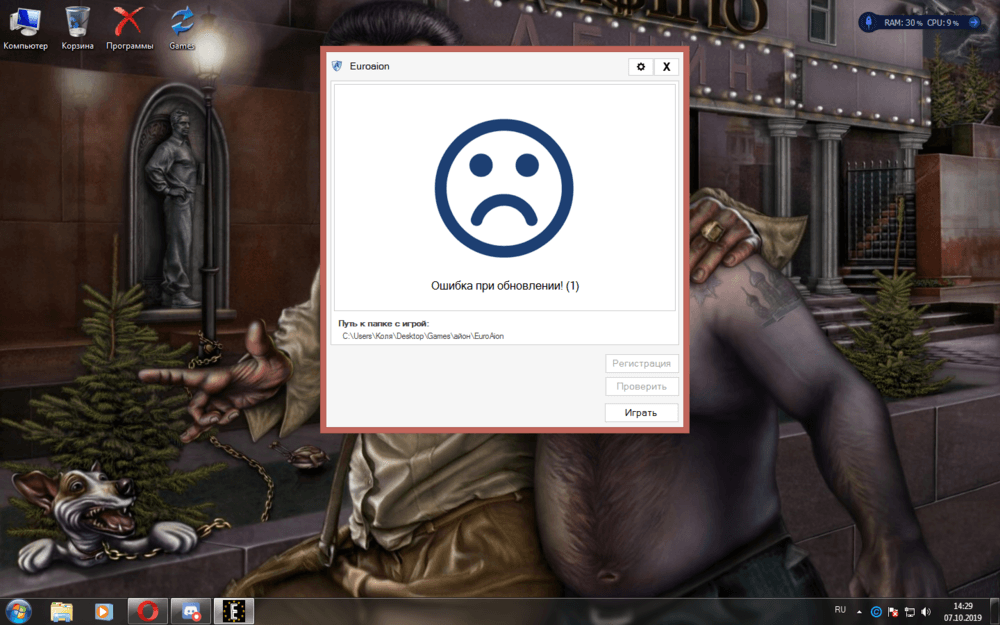Click the Euroaion launcher taskbar button
1000x625 pixels.
234,611
